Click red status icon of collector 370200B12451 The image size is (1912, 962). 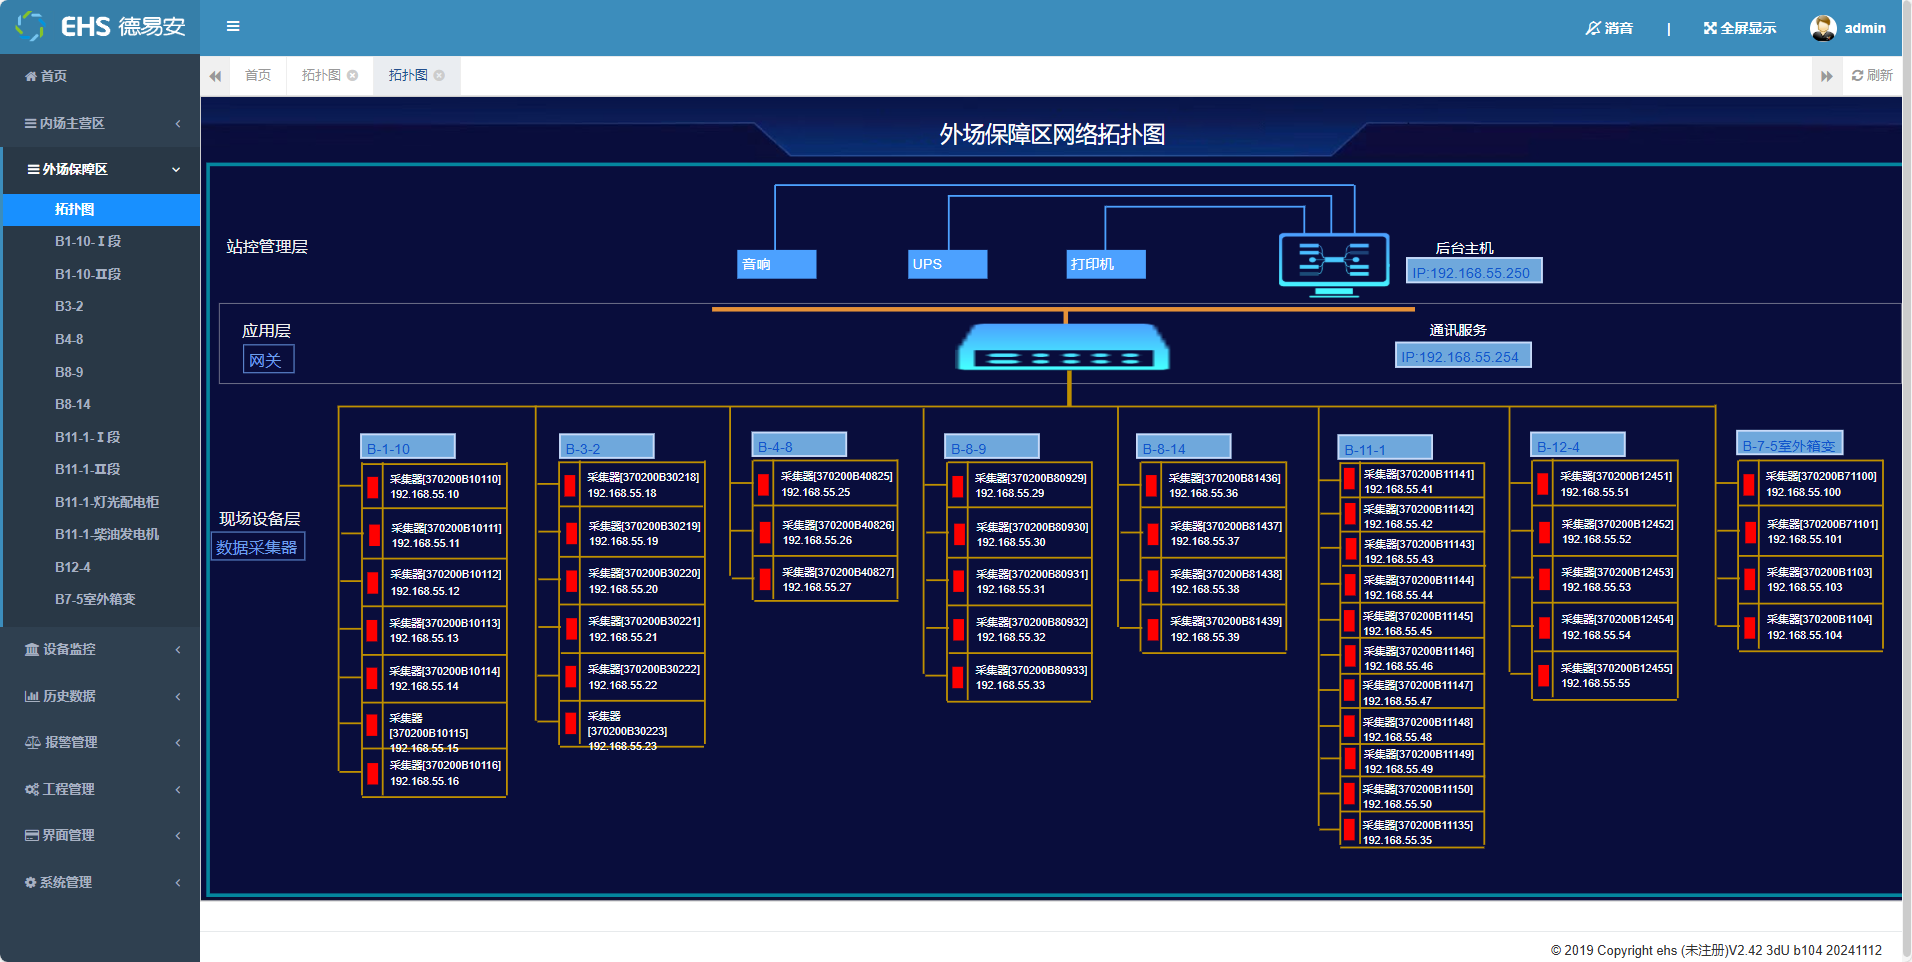[x=1543, y=484]
